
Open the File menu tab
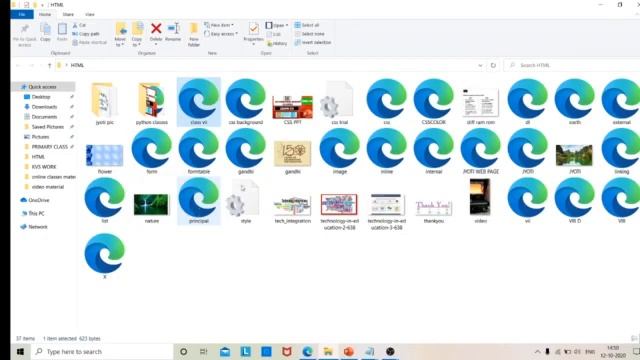tap(22, 14)
